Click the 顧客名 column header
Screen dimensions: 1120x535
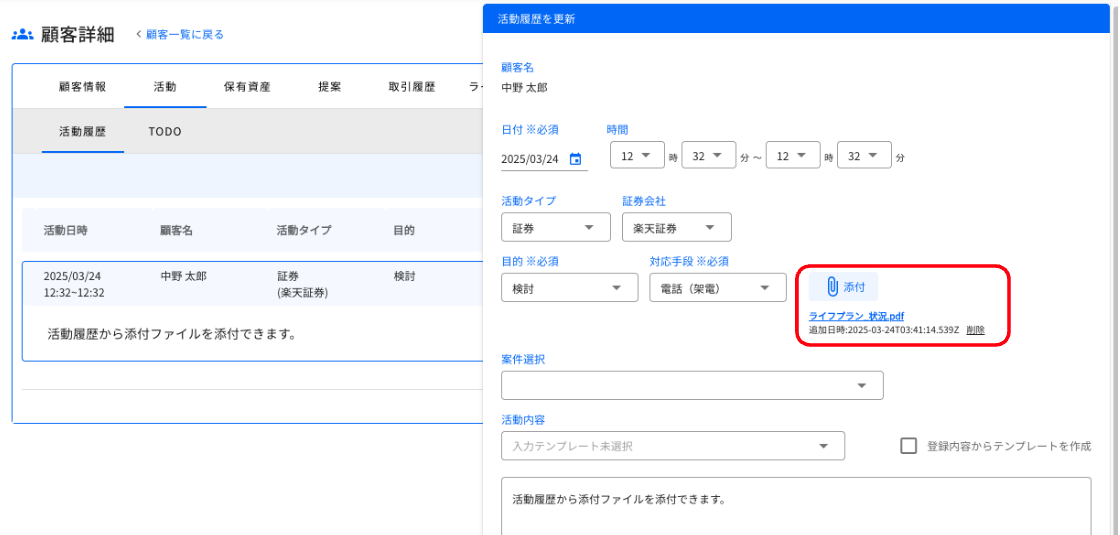176,230
